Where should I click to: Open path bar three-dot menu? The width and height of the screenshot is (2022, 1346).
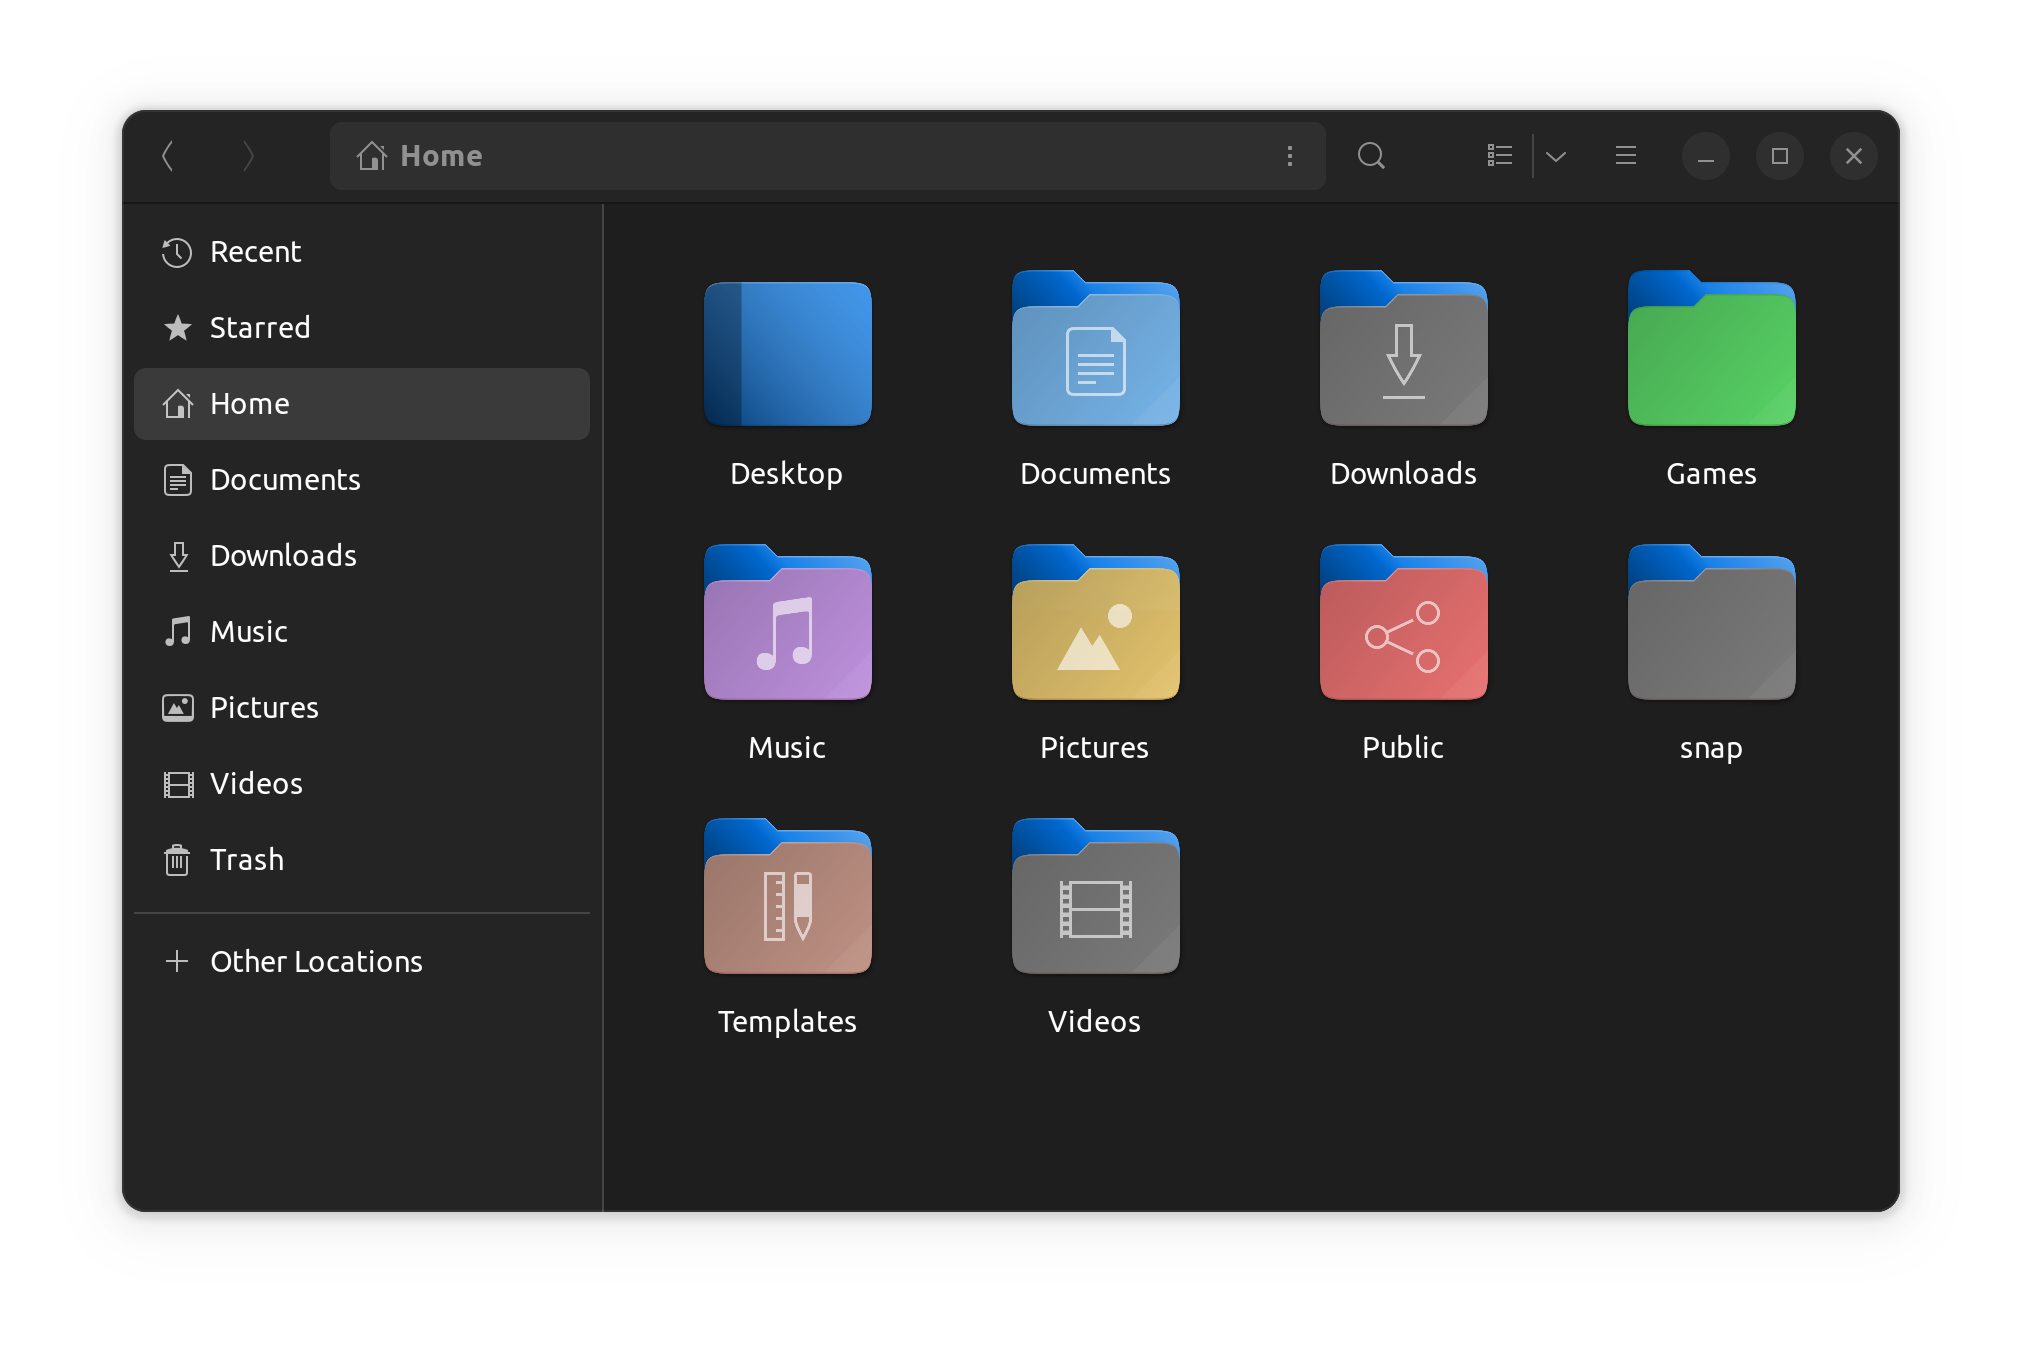pyautogui.click(x=1290, y=156)
